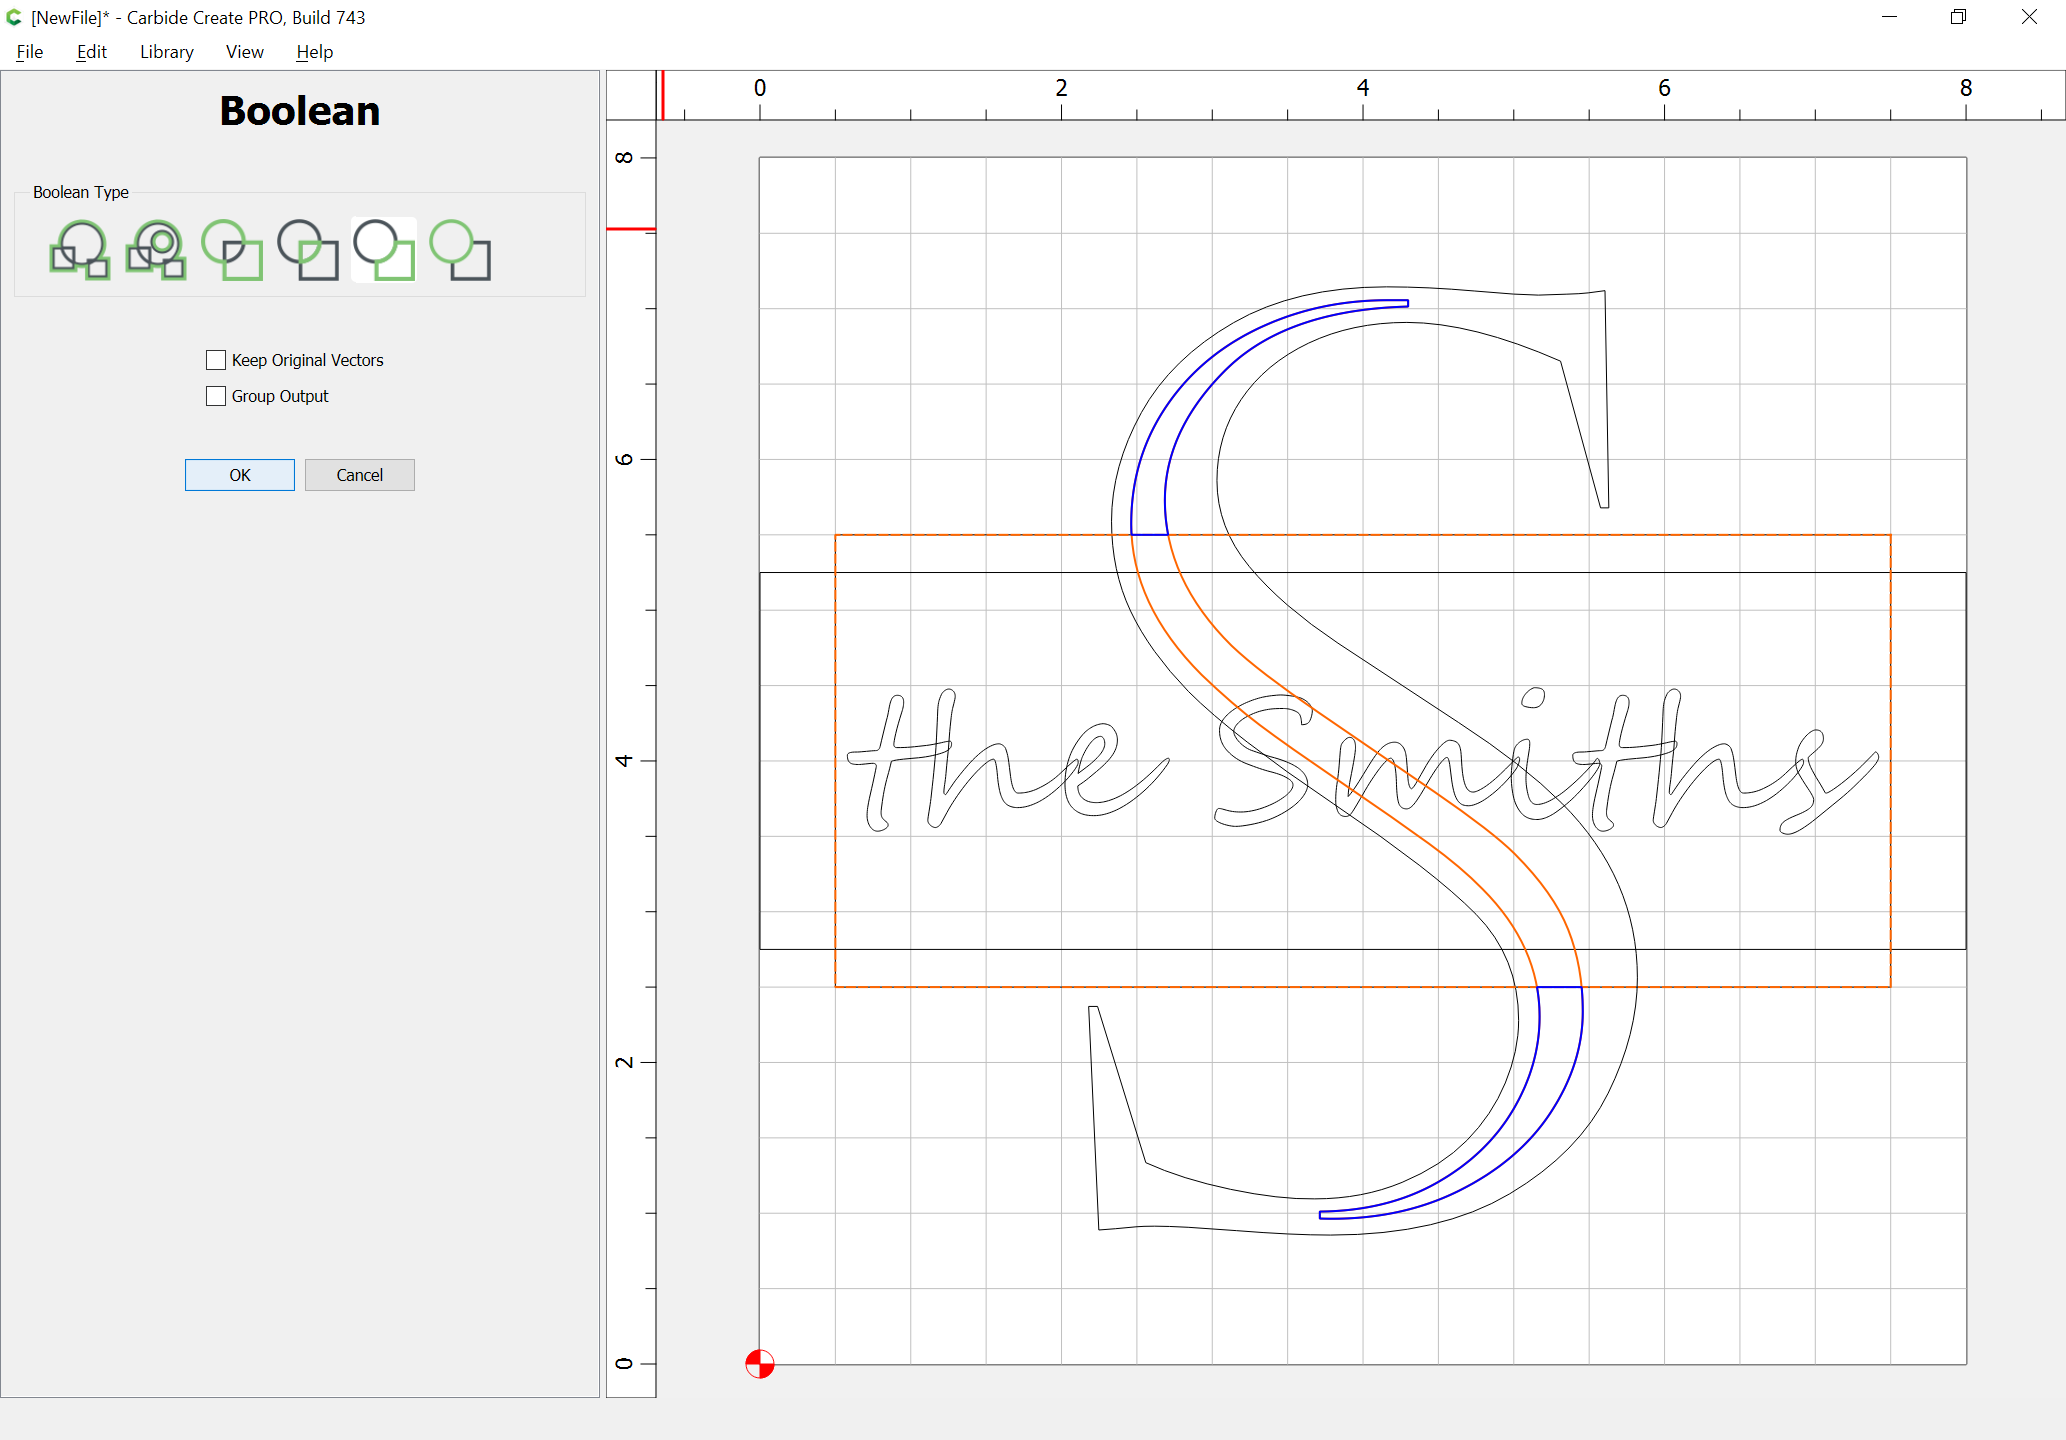This screenshot has width=2066, height=1440.
Task: Select the first union boolean type icon
Action: pyautogui.click(x=80, y=250)
